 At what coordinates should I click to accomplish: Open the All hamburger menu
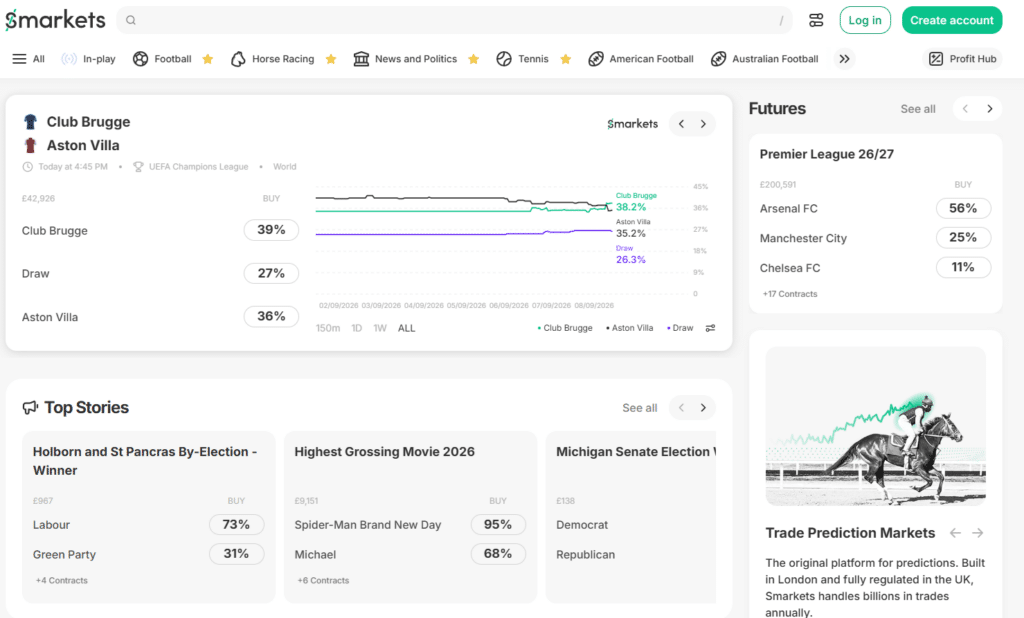(28, 59)
